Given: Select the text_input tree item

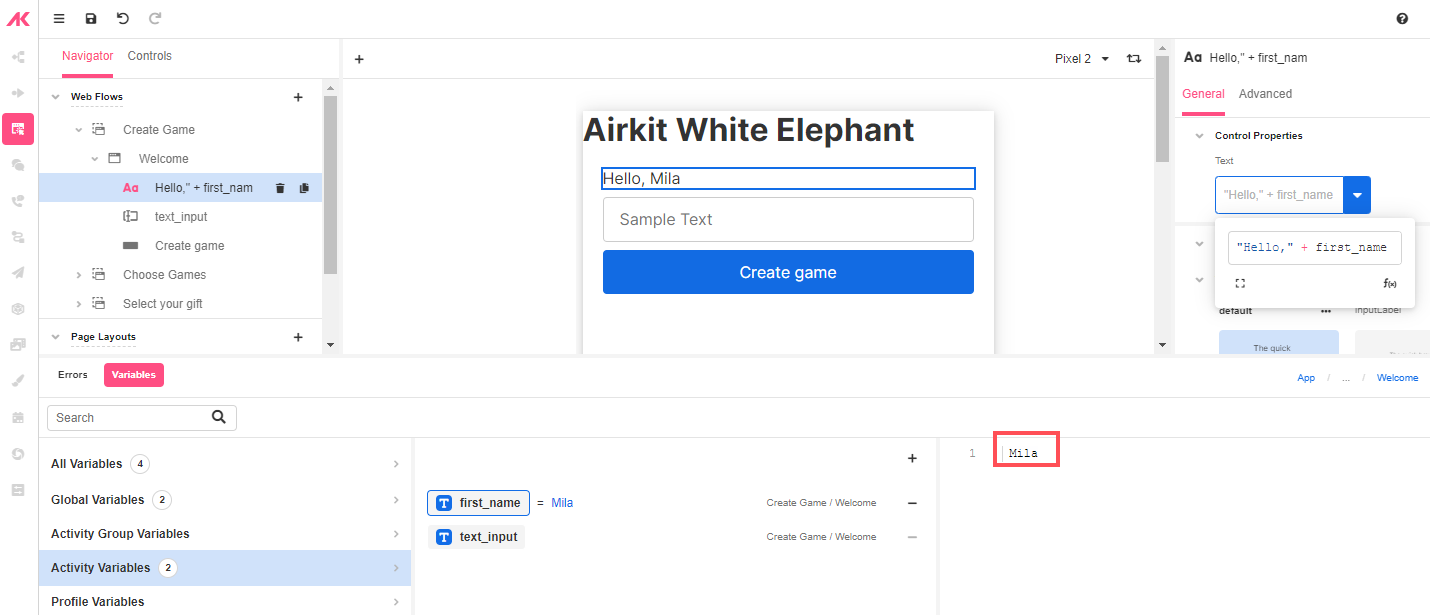Looking at the screenshot, I should point(181,217).
